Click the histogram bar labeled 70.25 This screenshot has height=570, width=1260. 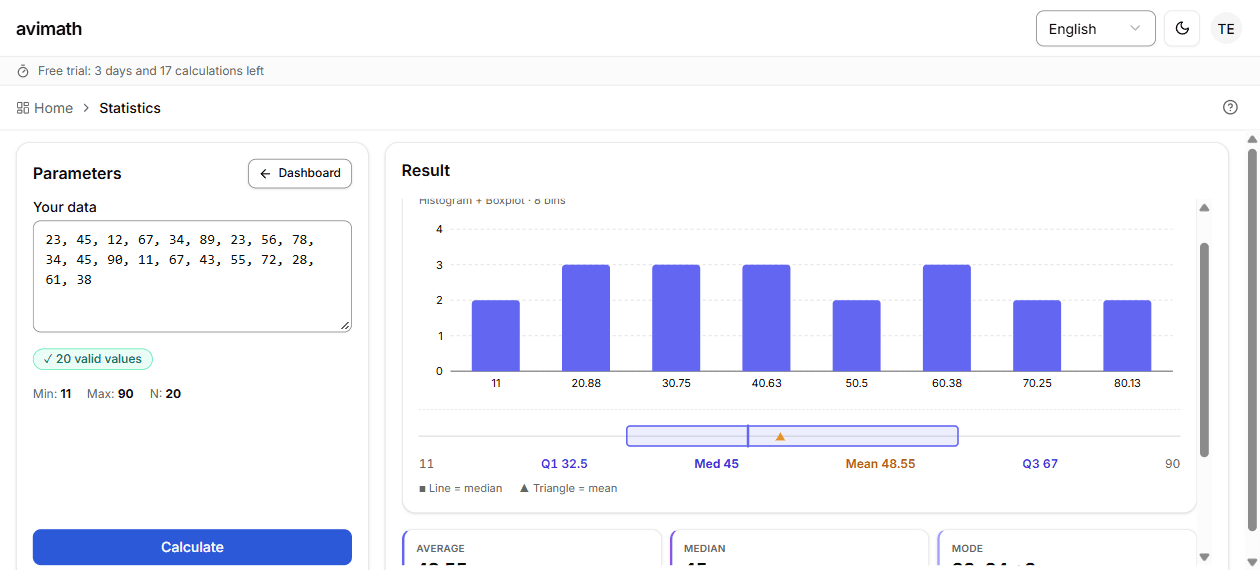1037,335
